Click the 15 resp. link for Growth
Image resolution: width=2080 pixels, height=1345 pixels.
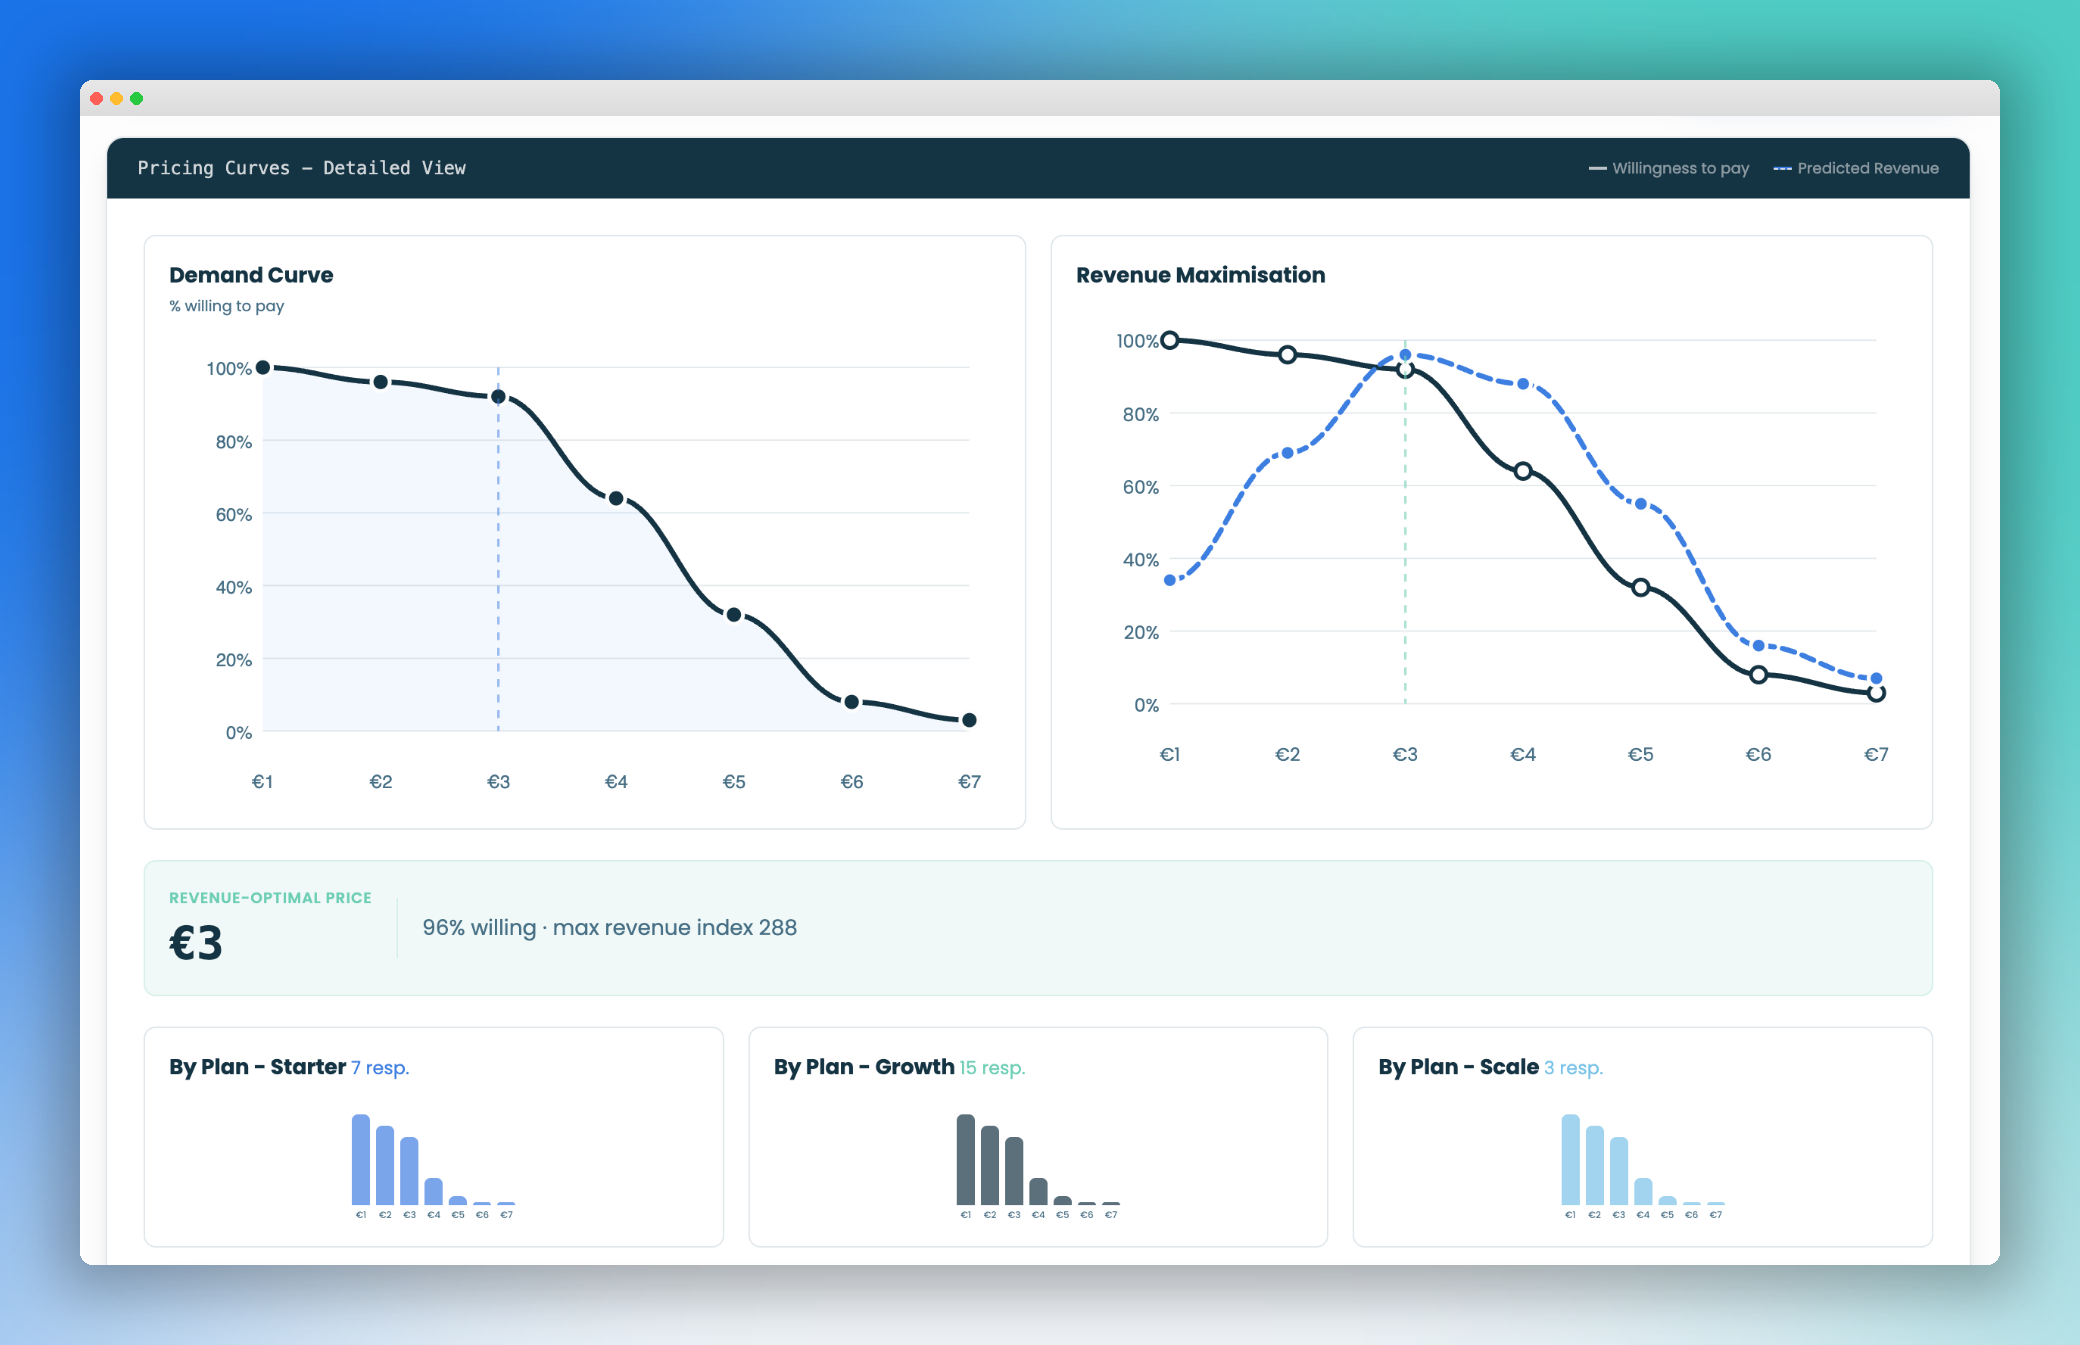[991, 1068]
